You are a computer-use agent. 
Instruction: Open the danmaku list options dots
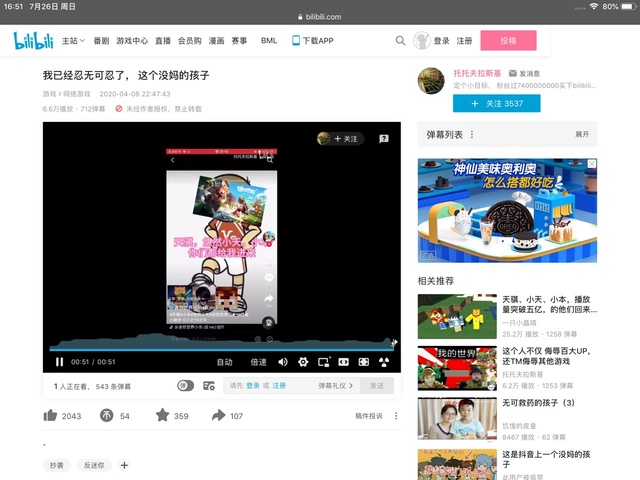tap(472, 134)
